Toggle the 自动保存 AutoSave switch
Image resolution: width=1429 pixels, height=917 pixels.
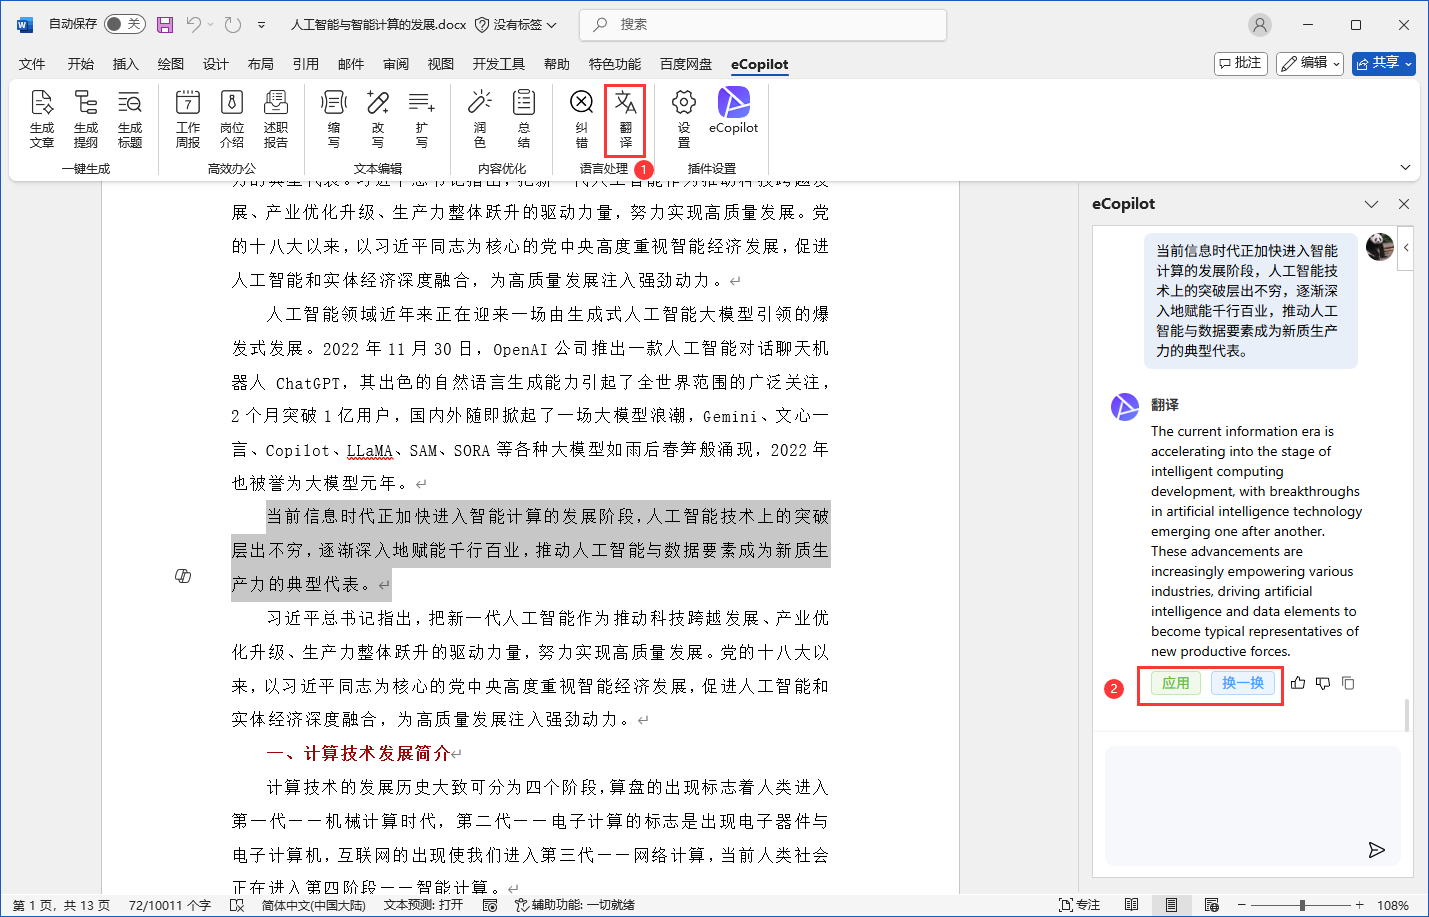124,24
